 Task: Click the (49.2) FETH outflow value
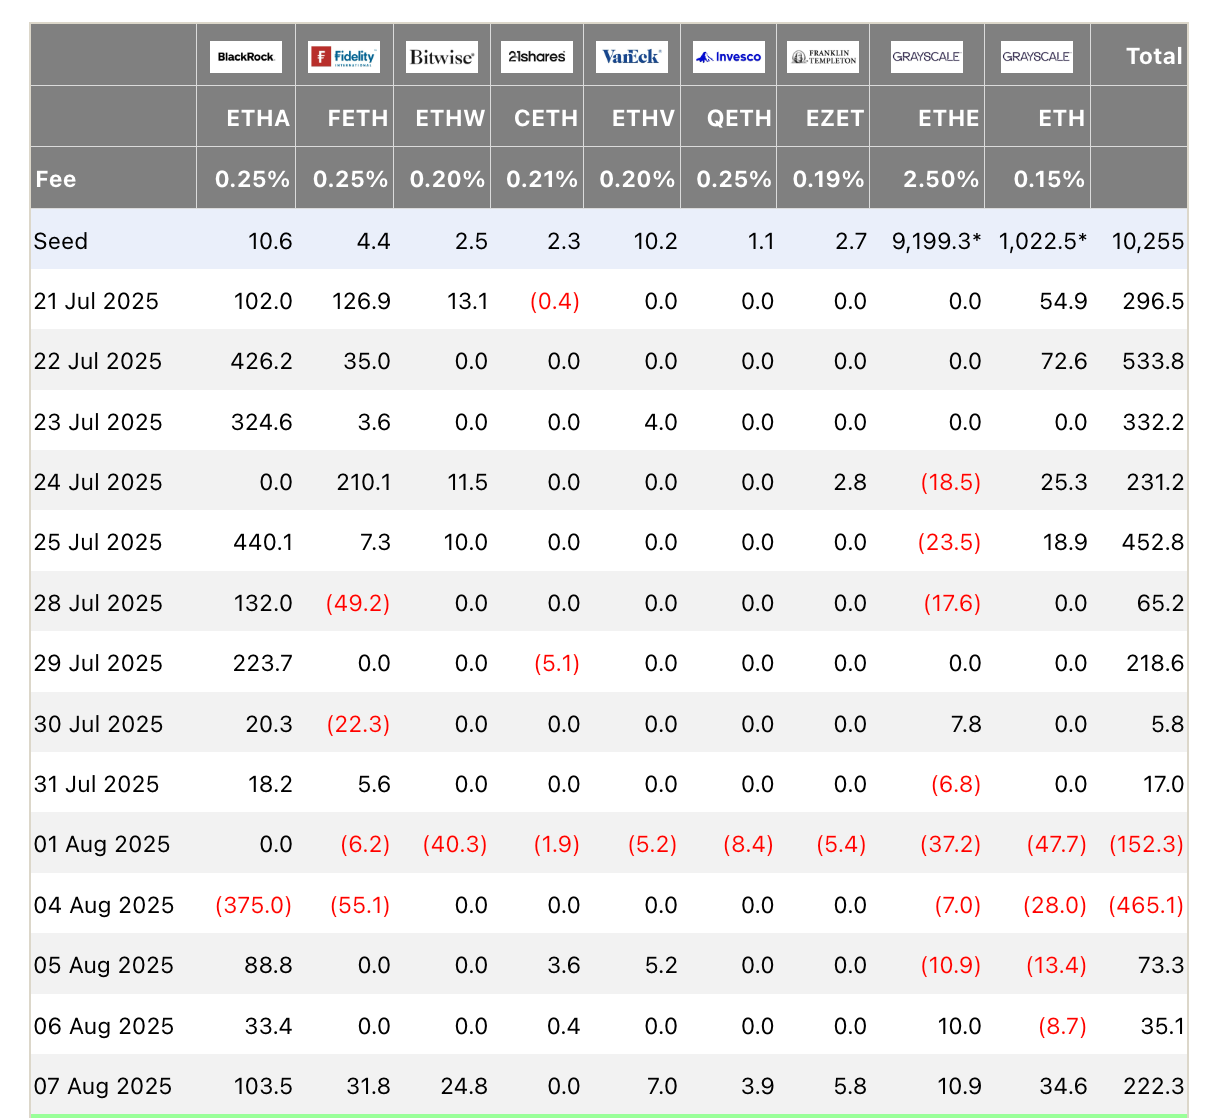(359, 603)
